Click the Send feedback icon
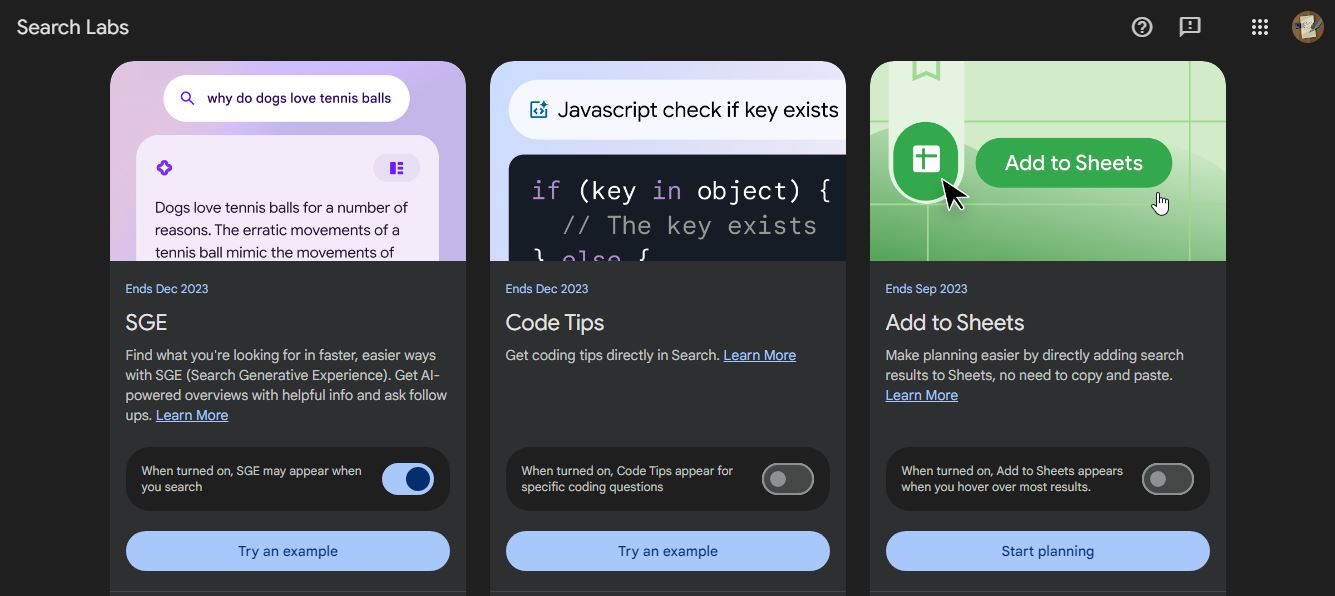Image resolution: width=1335 pixels, height=596 pixels. pos(1190,27)
